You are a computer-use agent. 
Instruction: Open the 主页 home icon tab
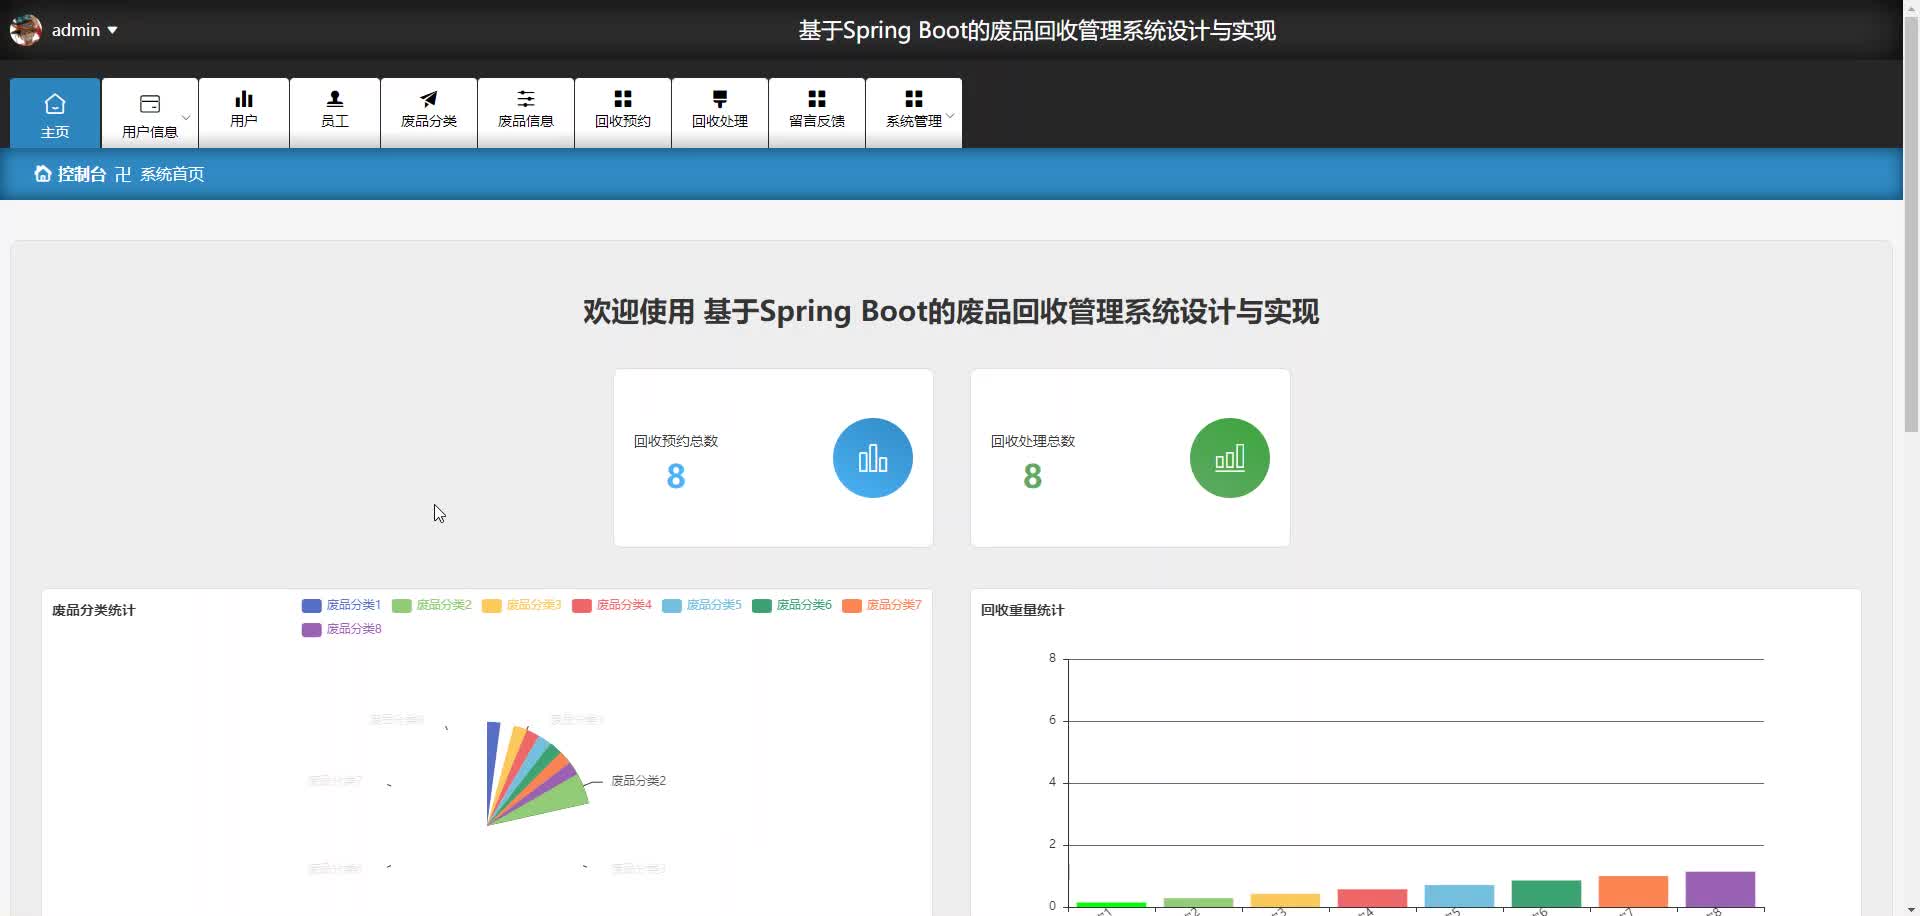(55, 113)
